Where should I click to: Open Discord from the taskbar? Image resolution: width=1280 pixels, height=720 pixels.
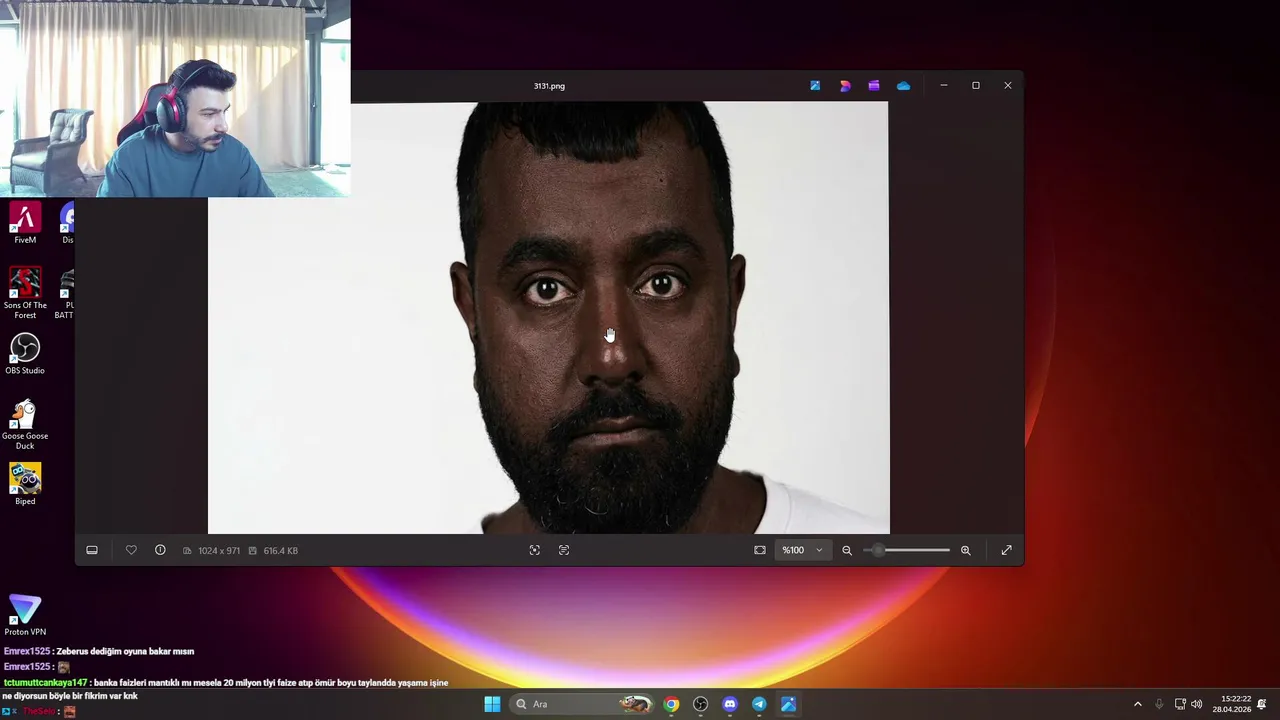coord(730,704)
